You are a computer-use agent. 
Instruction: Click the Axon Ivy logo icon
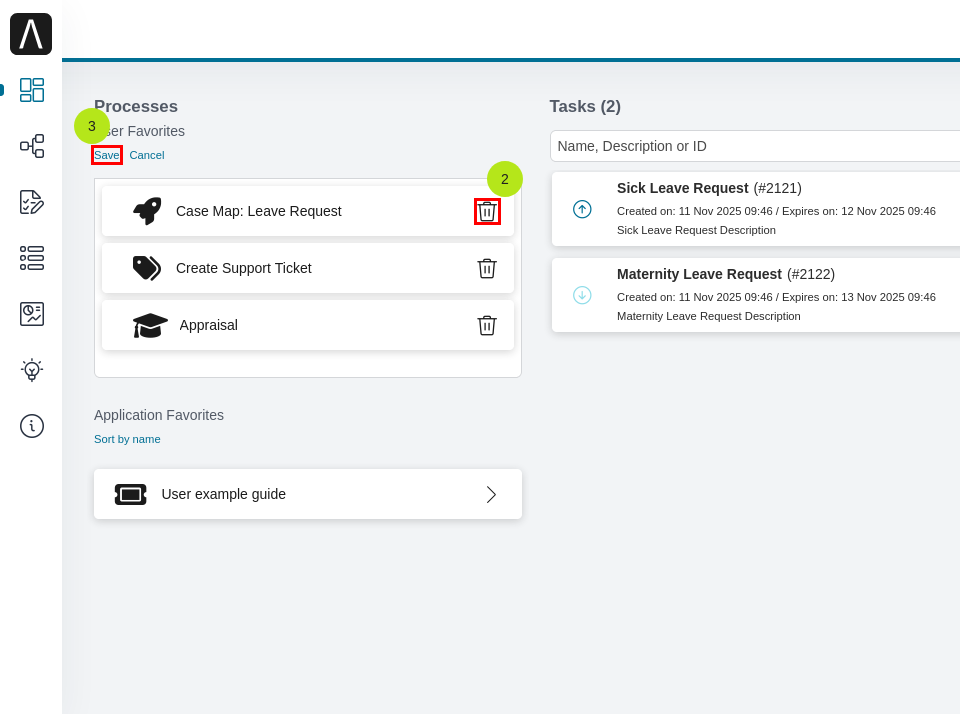click(x=31, y=34)
